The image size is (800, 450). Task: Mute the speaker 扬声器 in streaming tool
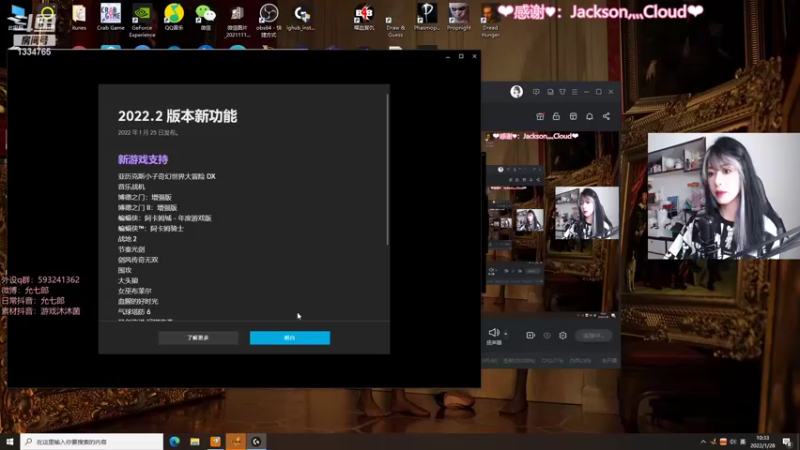click(x=493, y=333)
